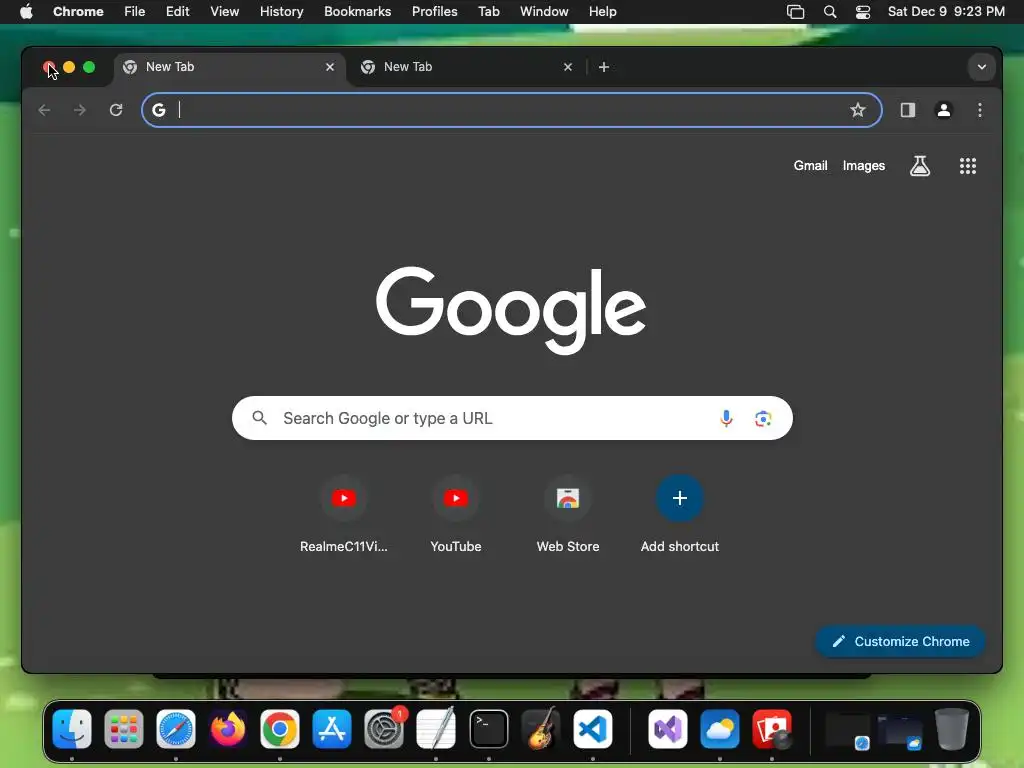1024x768 pixels.
Task: Open Visual Studio from the Dock
Action: 667,729
